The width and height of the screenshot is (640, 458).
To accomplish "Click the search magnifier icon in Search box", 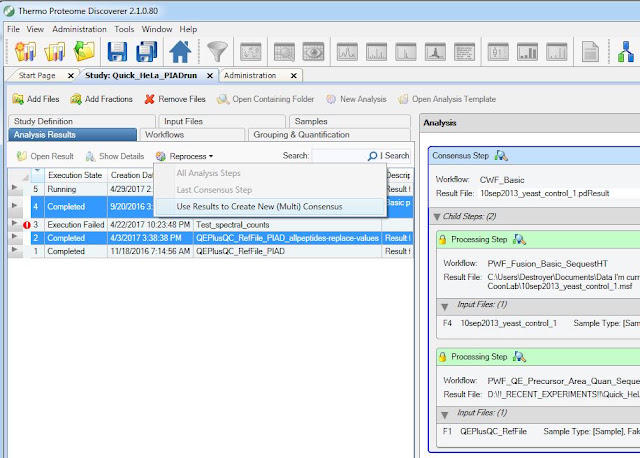I will 372,156.
